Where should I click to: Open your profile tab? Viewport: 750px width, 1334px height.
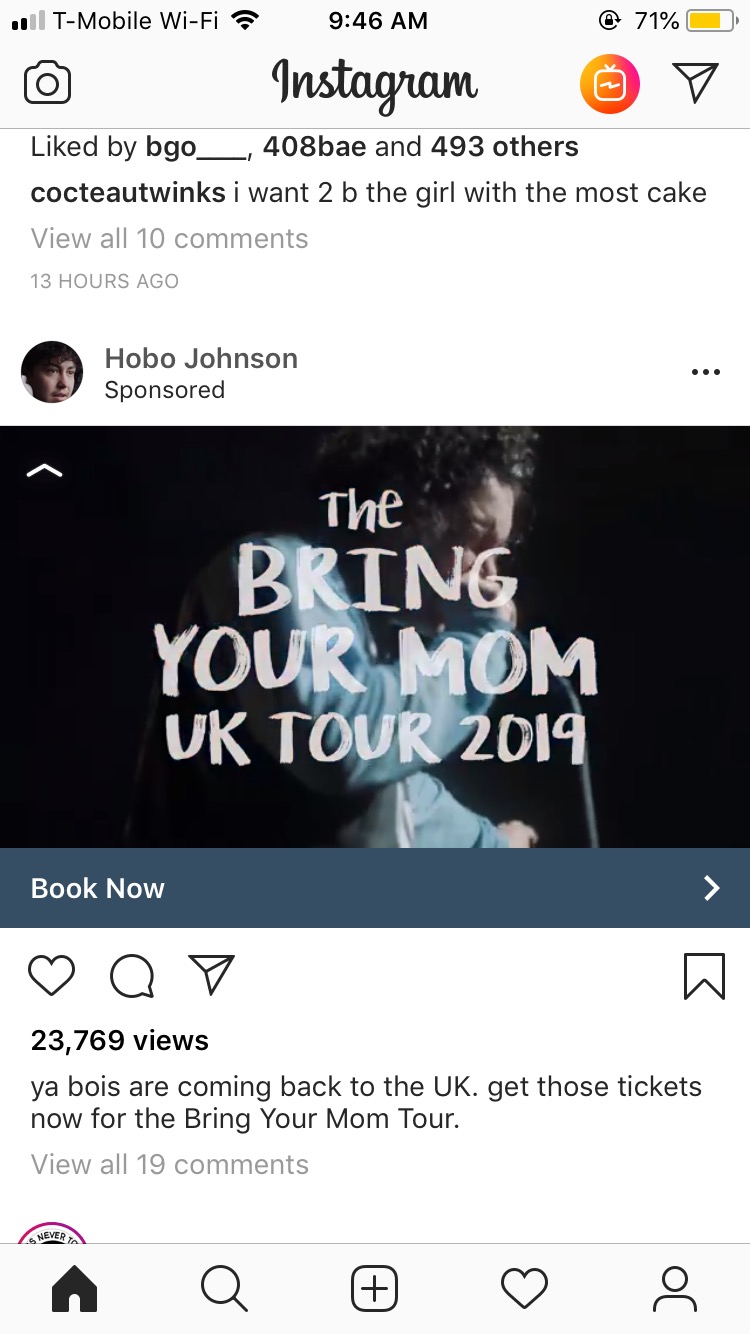pos(675,1289)
